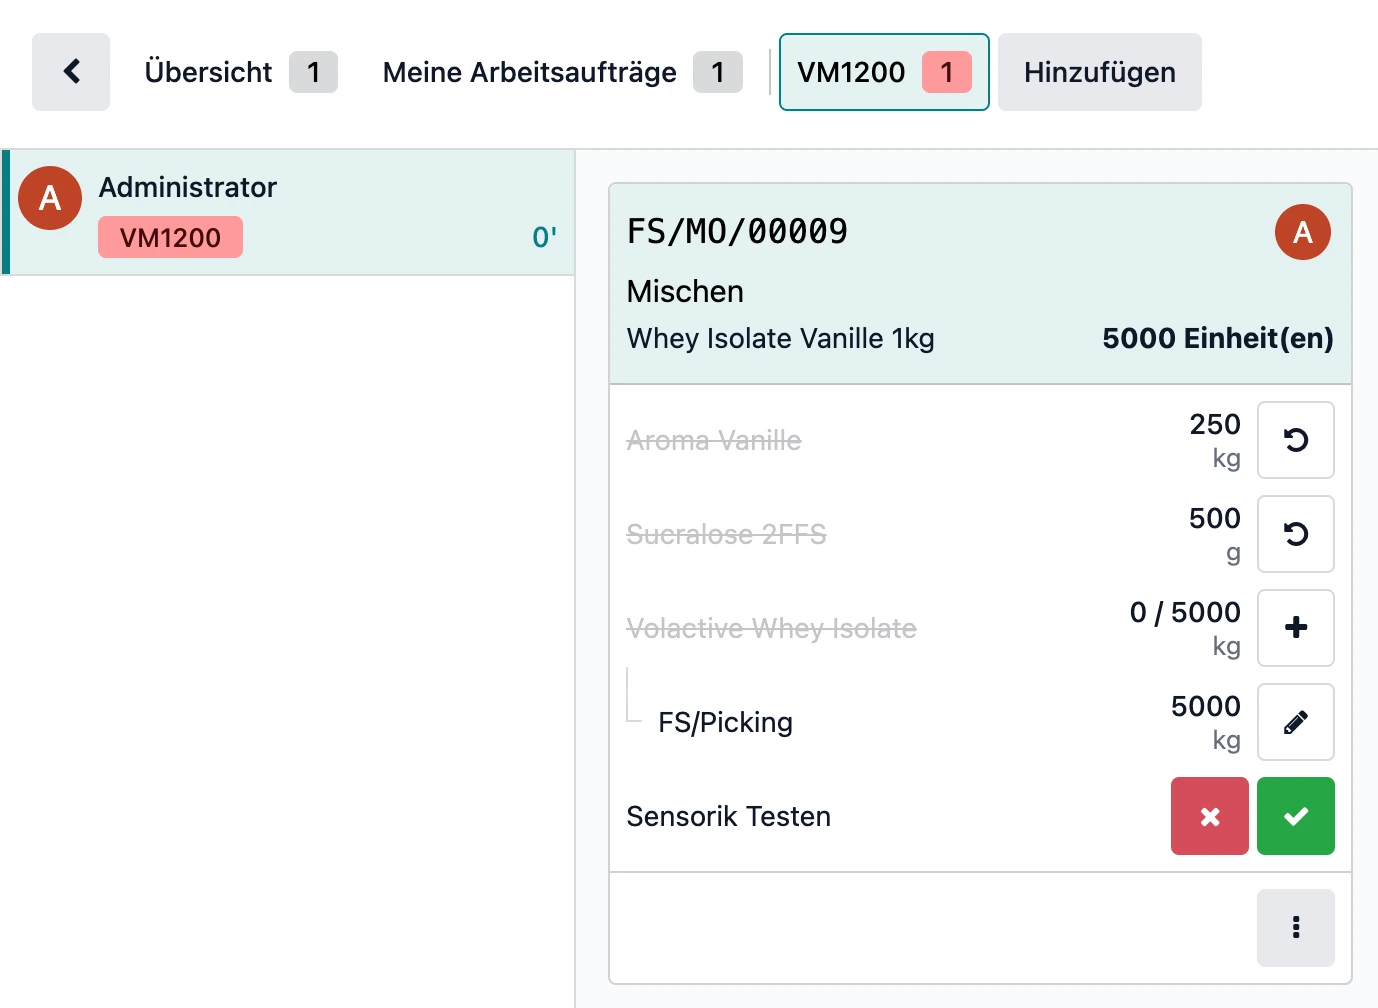Select the Administrator avatar on the card
This screenshot has height=1008, width=1378.
(x=1302, y=232)
